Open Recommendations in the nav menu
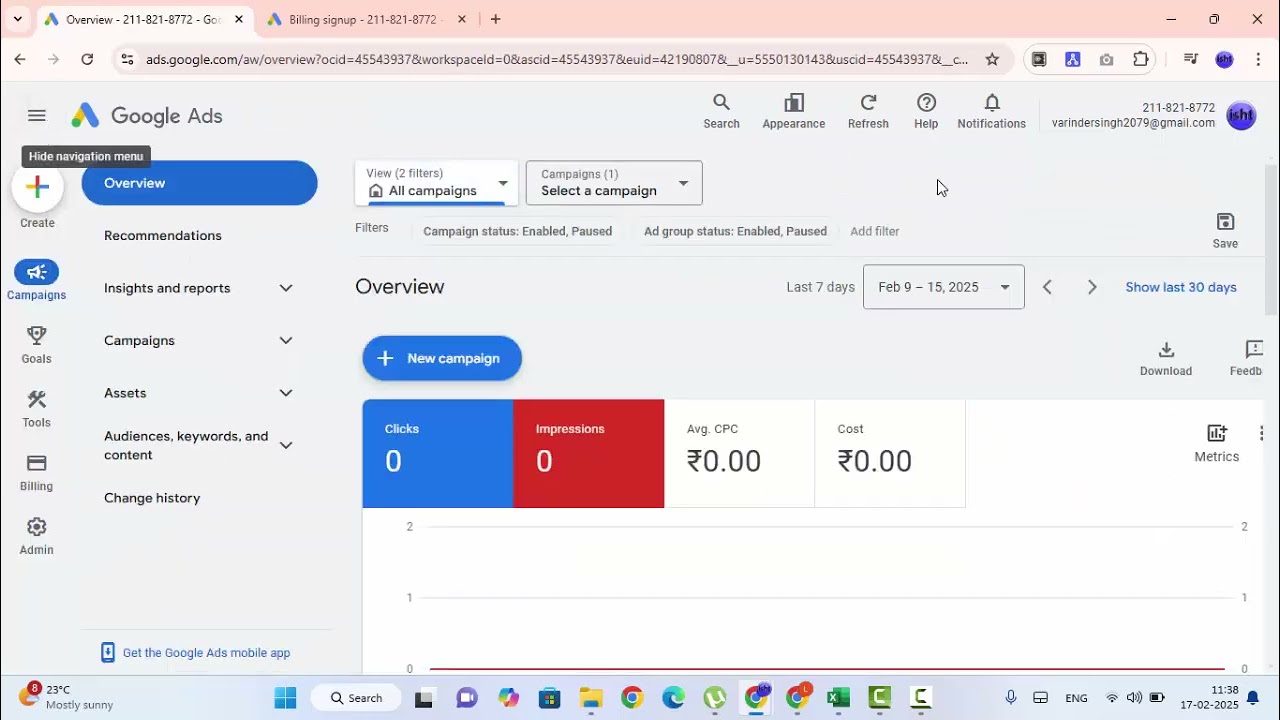This screenshot has height=720, width=1280. 163,236
